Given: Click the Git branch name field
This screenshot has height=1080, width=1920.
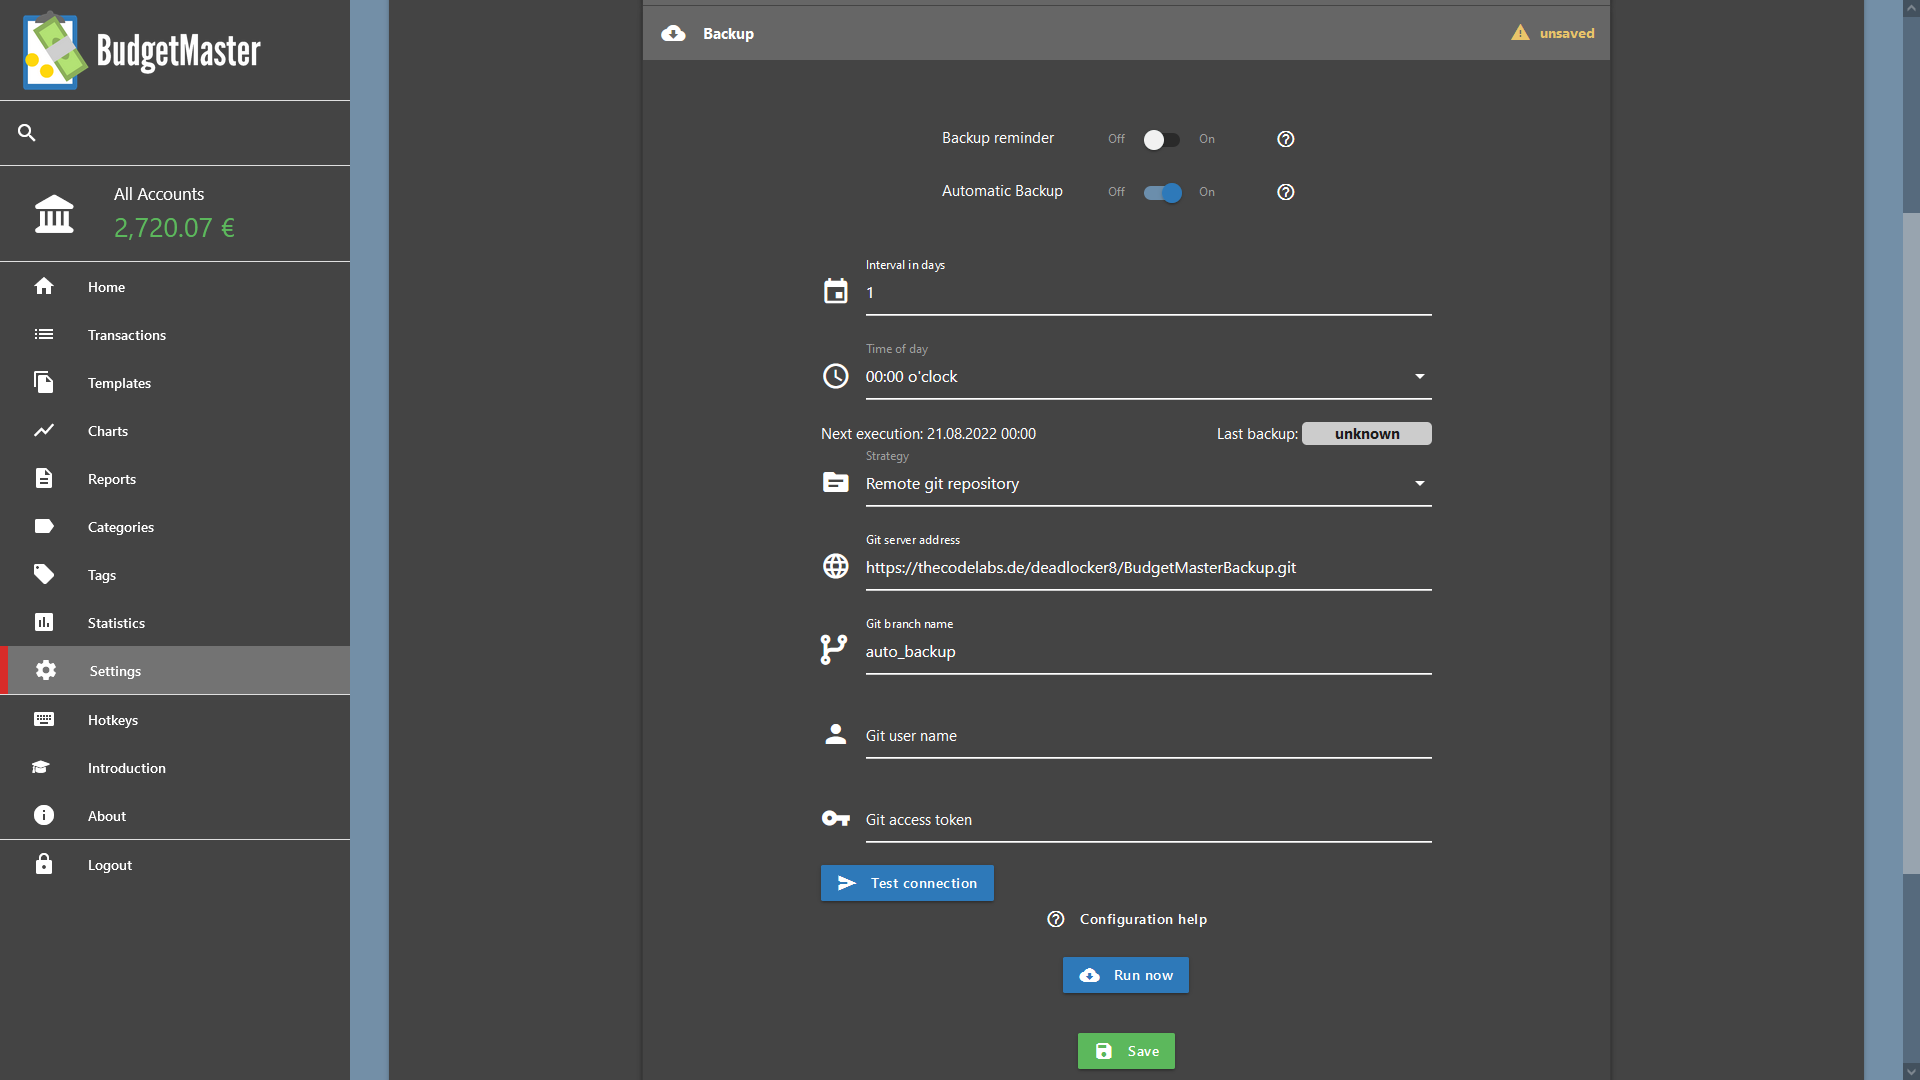Looking at the screenshot, I should 1149,651.
